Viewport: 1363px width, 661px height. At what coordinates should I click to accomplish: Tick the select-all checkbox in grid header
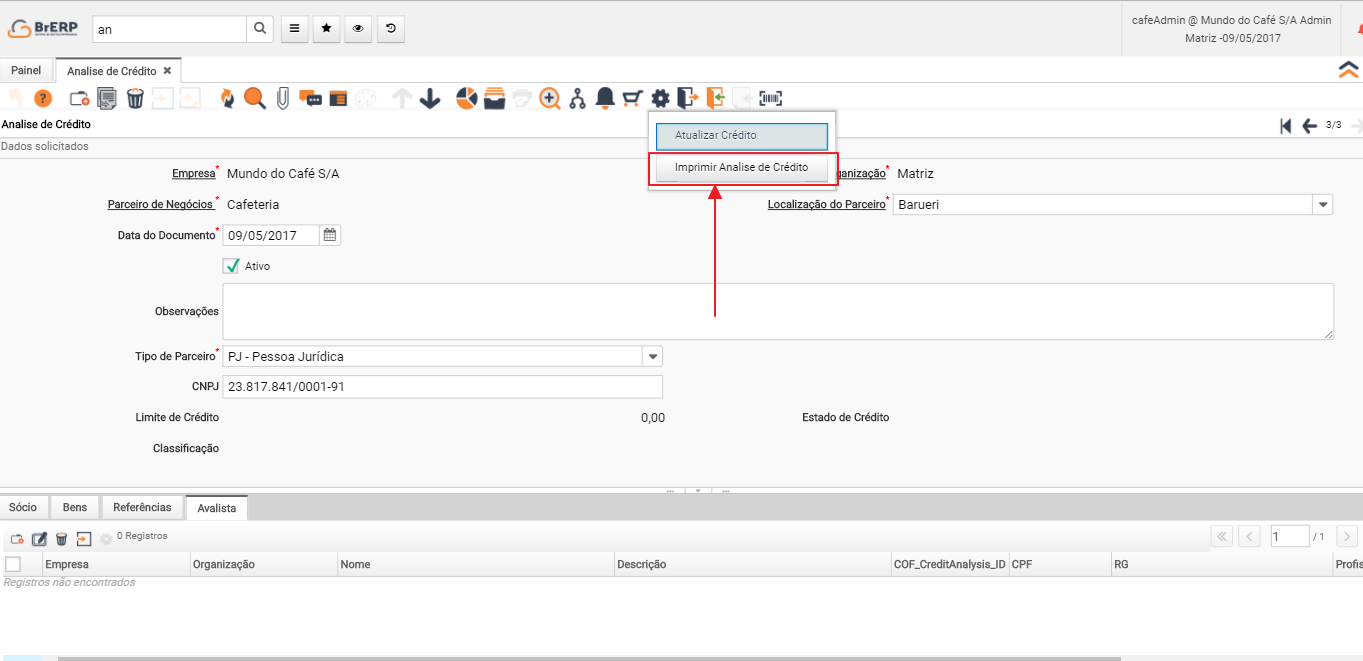coord(13,564)
